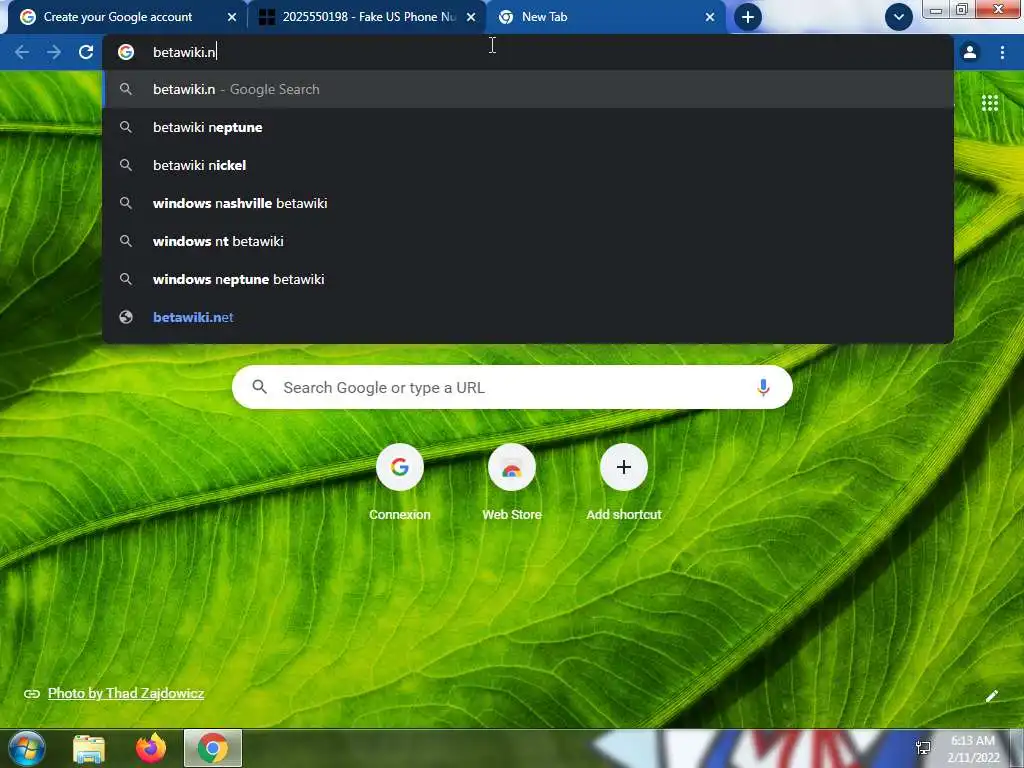Viewport: 1024px width, 768px height.
Task: Close the Fake US Phone Number tab
Action: pyautogui.click(x=471, y=17)
